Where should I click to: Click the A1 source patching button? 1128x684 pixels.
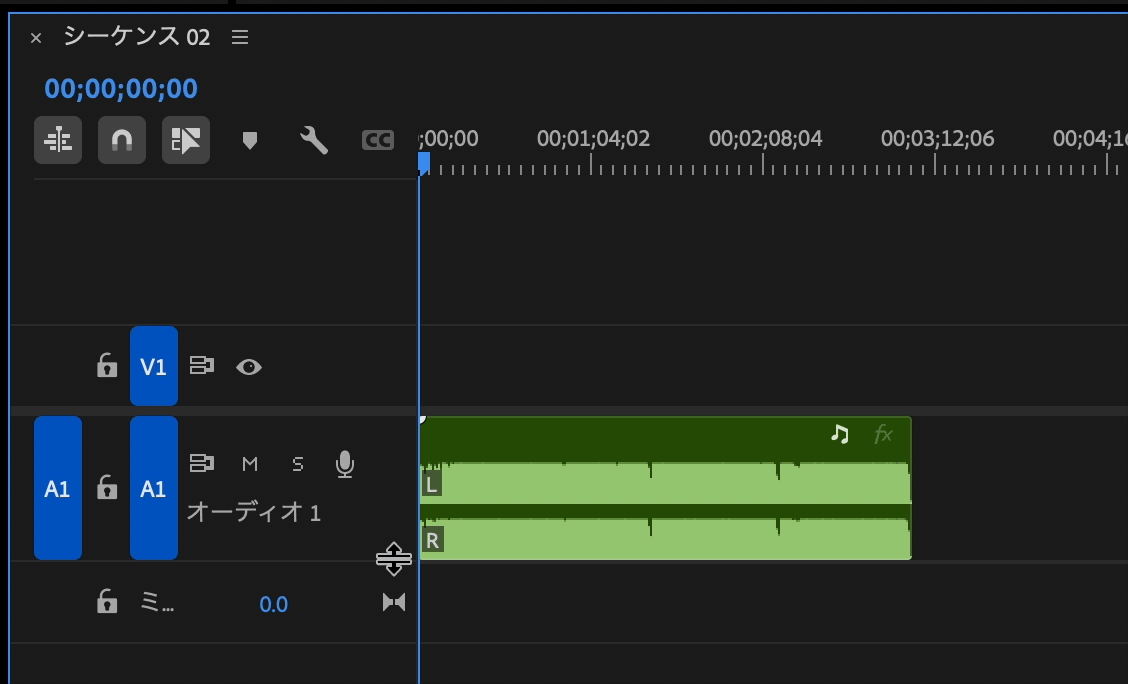point(58,488)
